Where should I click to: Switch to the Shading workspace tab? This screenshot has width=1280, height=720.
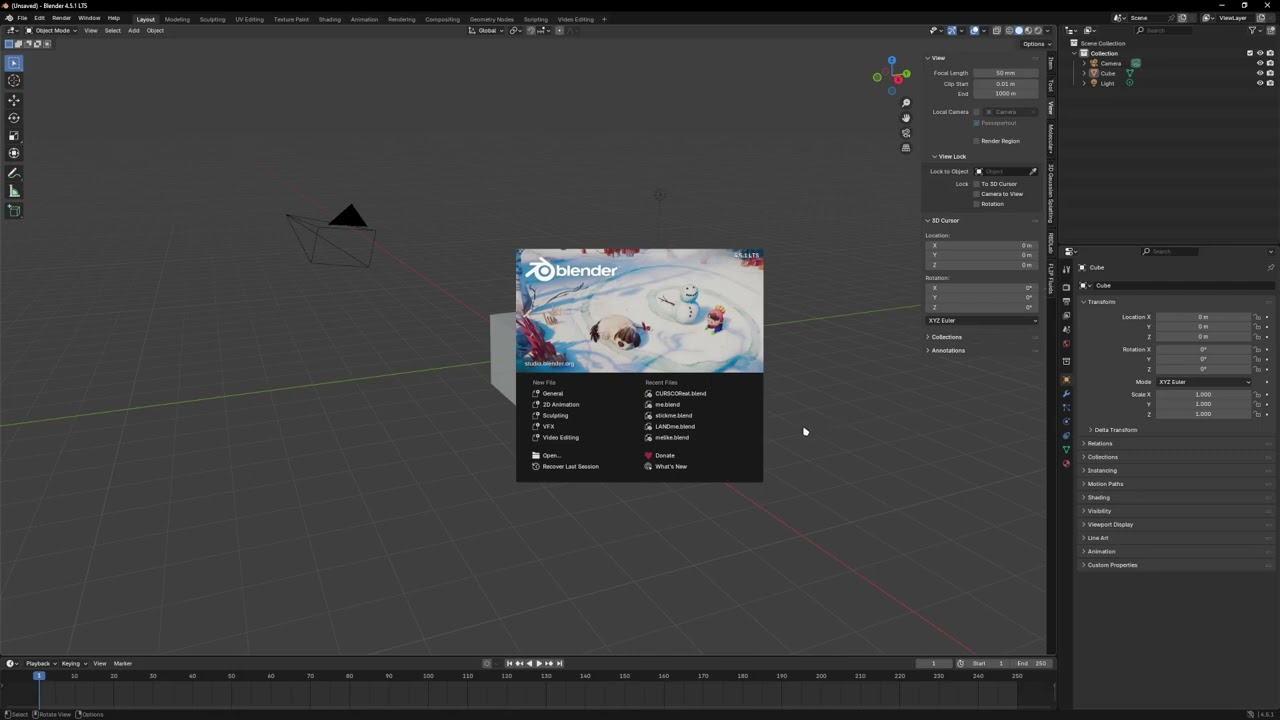pos(329,19)
